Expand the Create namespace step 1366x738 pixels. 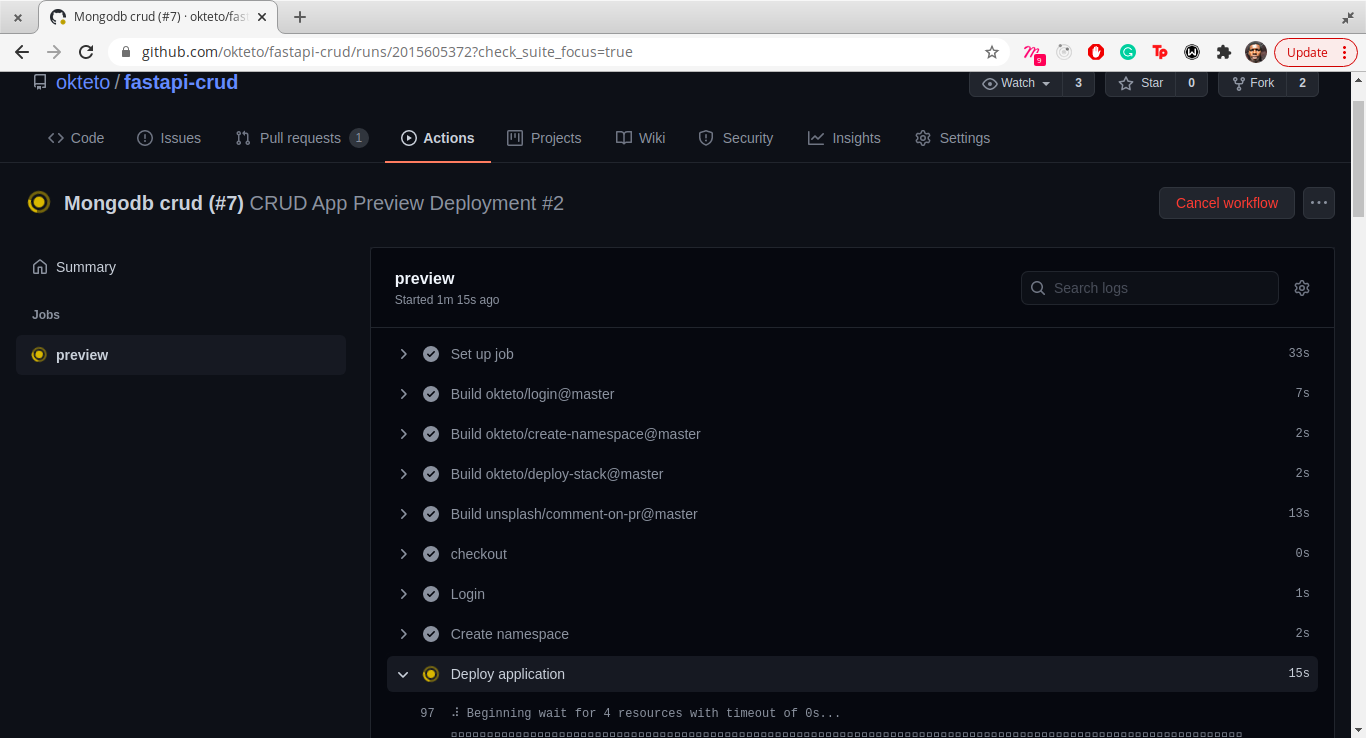coord(404,634)
